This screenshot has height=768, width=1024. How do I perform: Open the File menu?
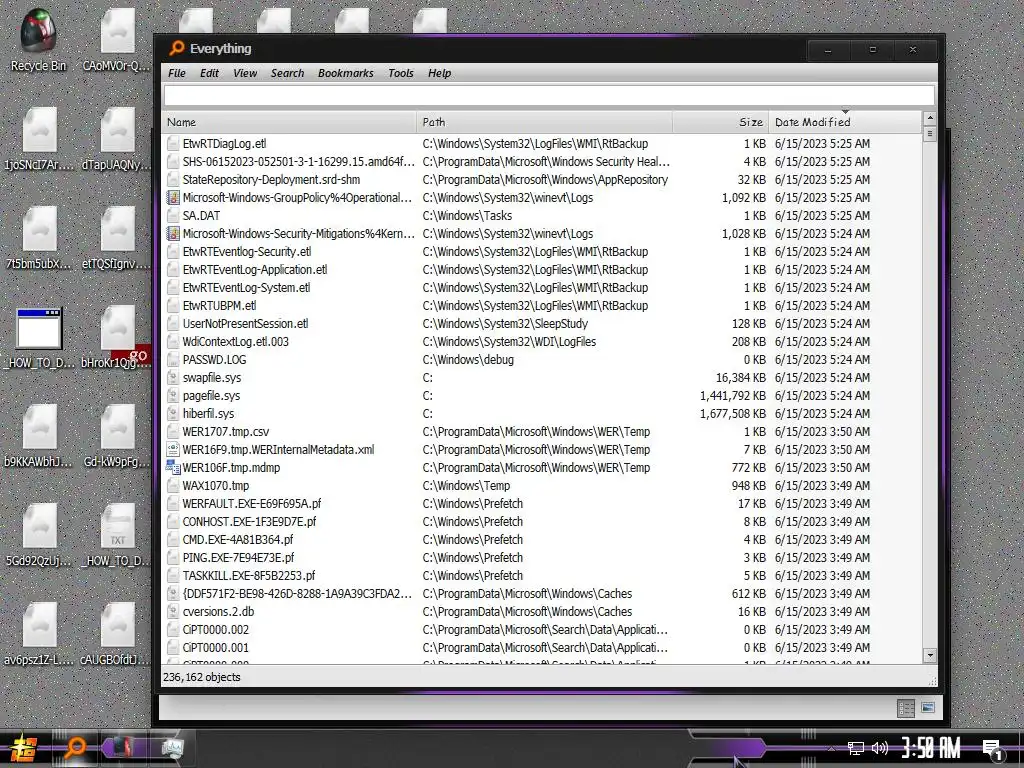(x=177, y=73)
